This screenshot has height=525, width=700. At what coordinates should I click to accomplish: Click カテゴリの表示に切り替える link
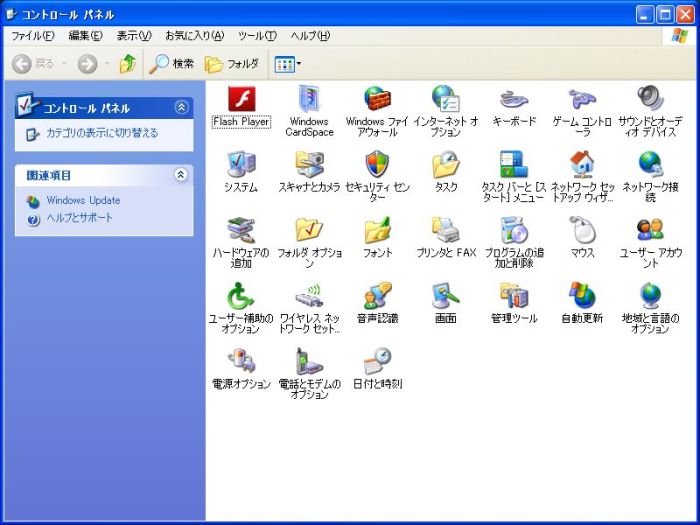(101, 133)
